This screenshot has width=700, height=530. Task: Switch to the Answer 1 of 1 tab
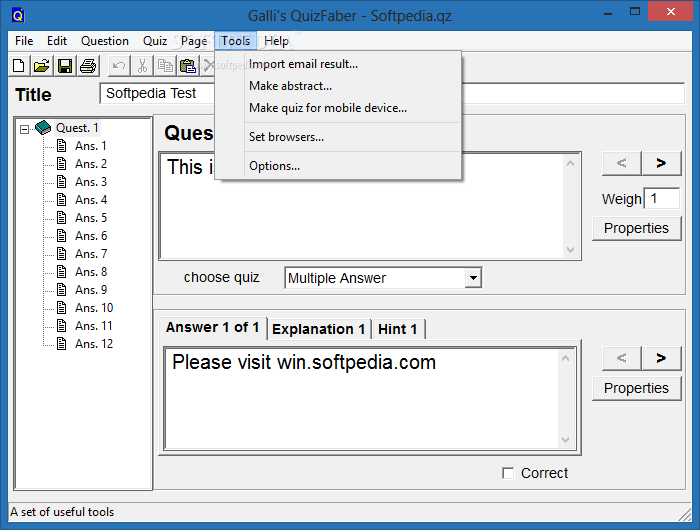click(212, 328)
